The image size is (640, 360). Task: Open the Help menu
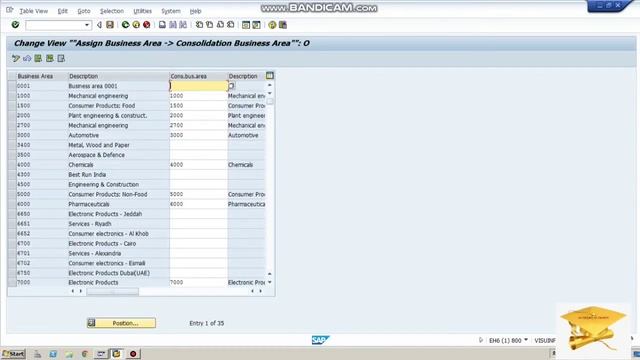coord(196,11)
